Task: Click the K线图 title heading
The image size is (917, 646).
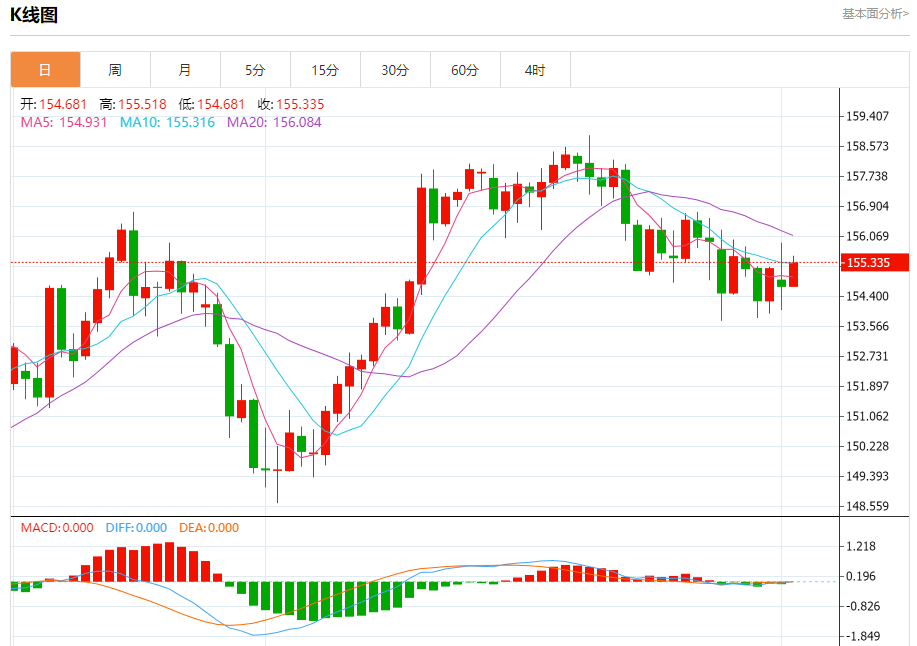Action: 34,15
